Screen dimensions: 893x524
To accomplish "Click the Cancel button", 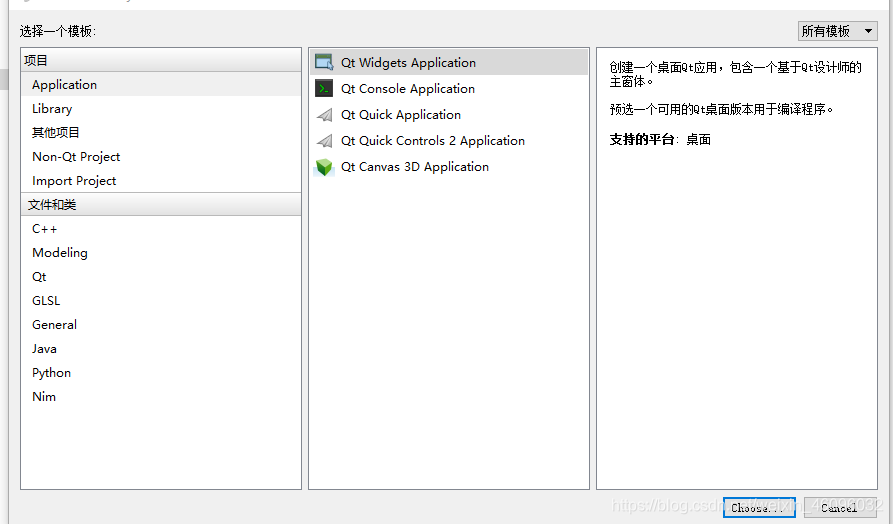I will [839, 507].
